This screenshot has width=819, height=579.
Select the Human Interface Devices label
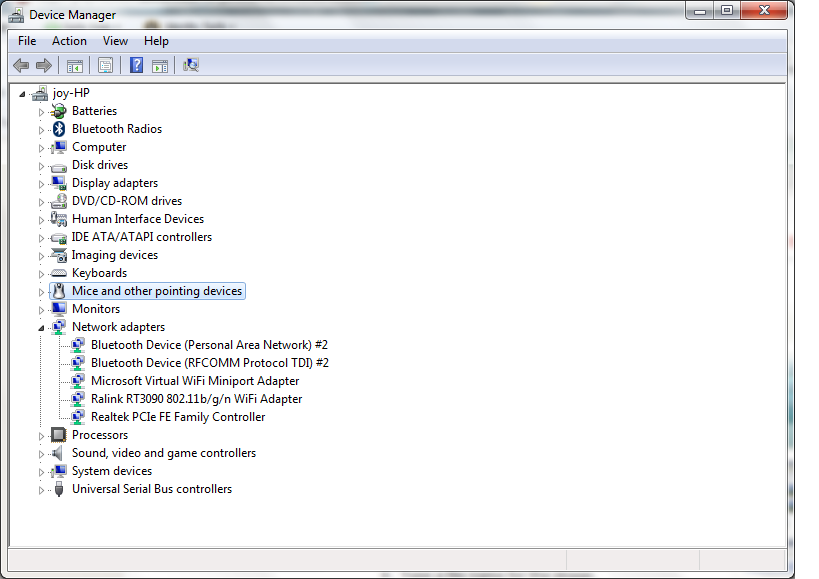(x=138, y=219)
